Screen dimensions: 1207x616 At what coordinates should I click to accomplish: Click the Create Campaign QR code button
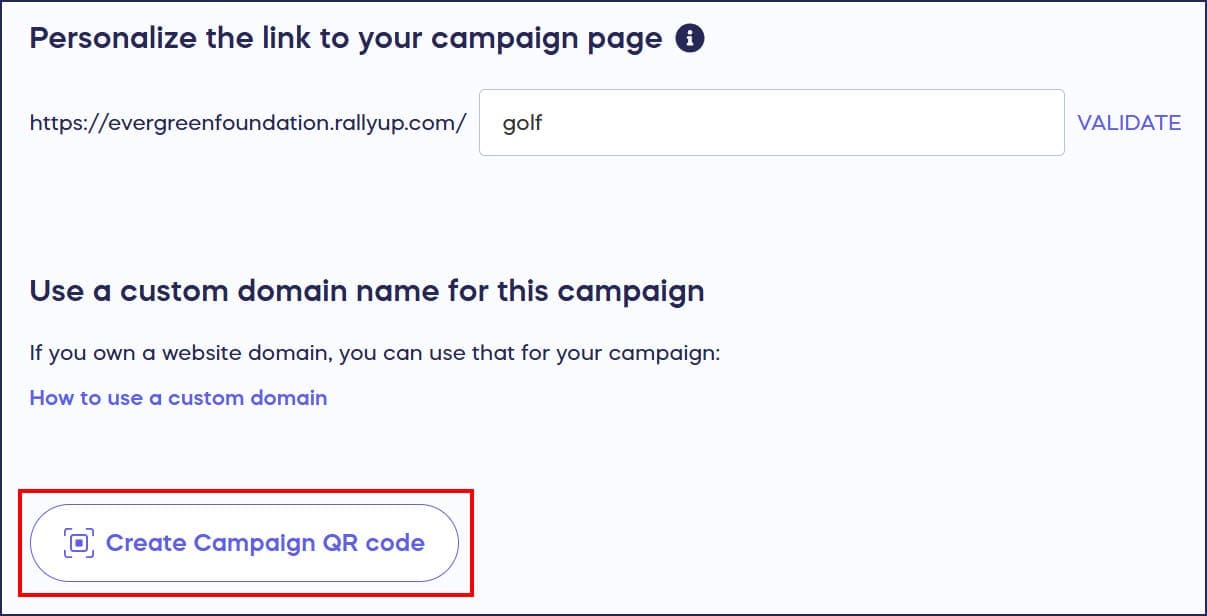[x=244, y=543]
